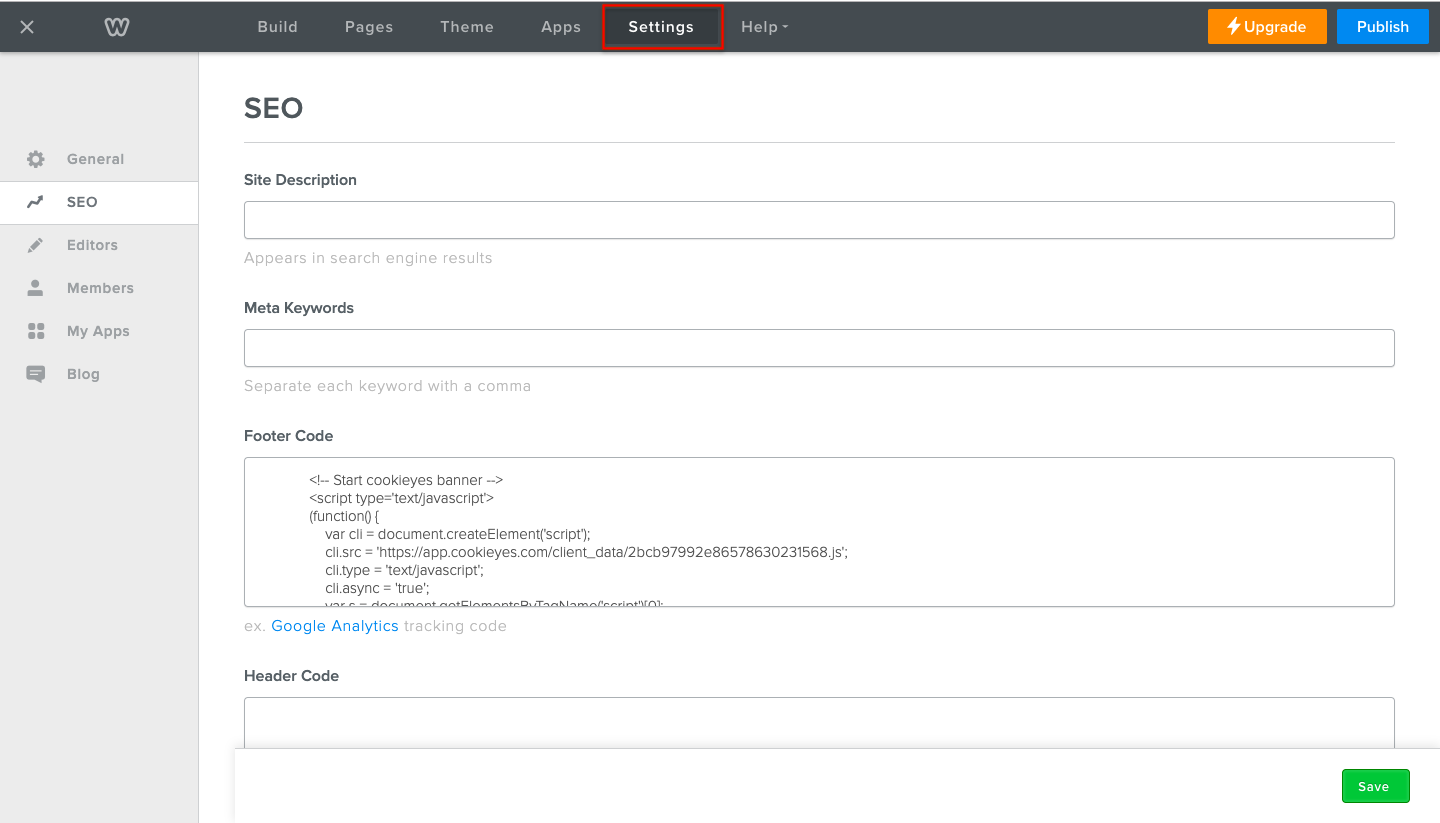Publish the site with the Publish button

[1383, 27]
